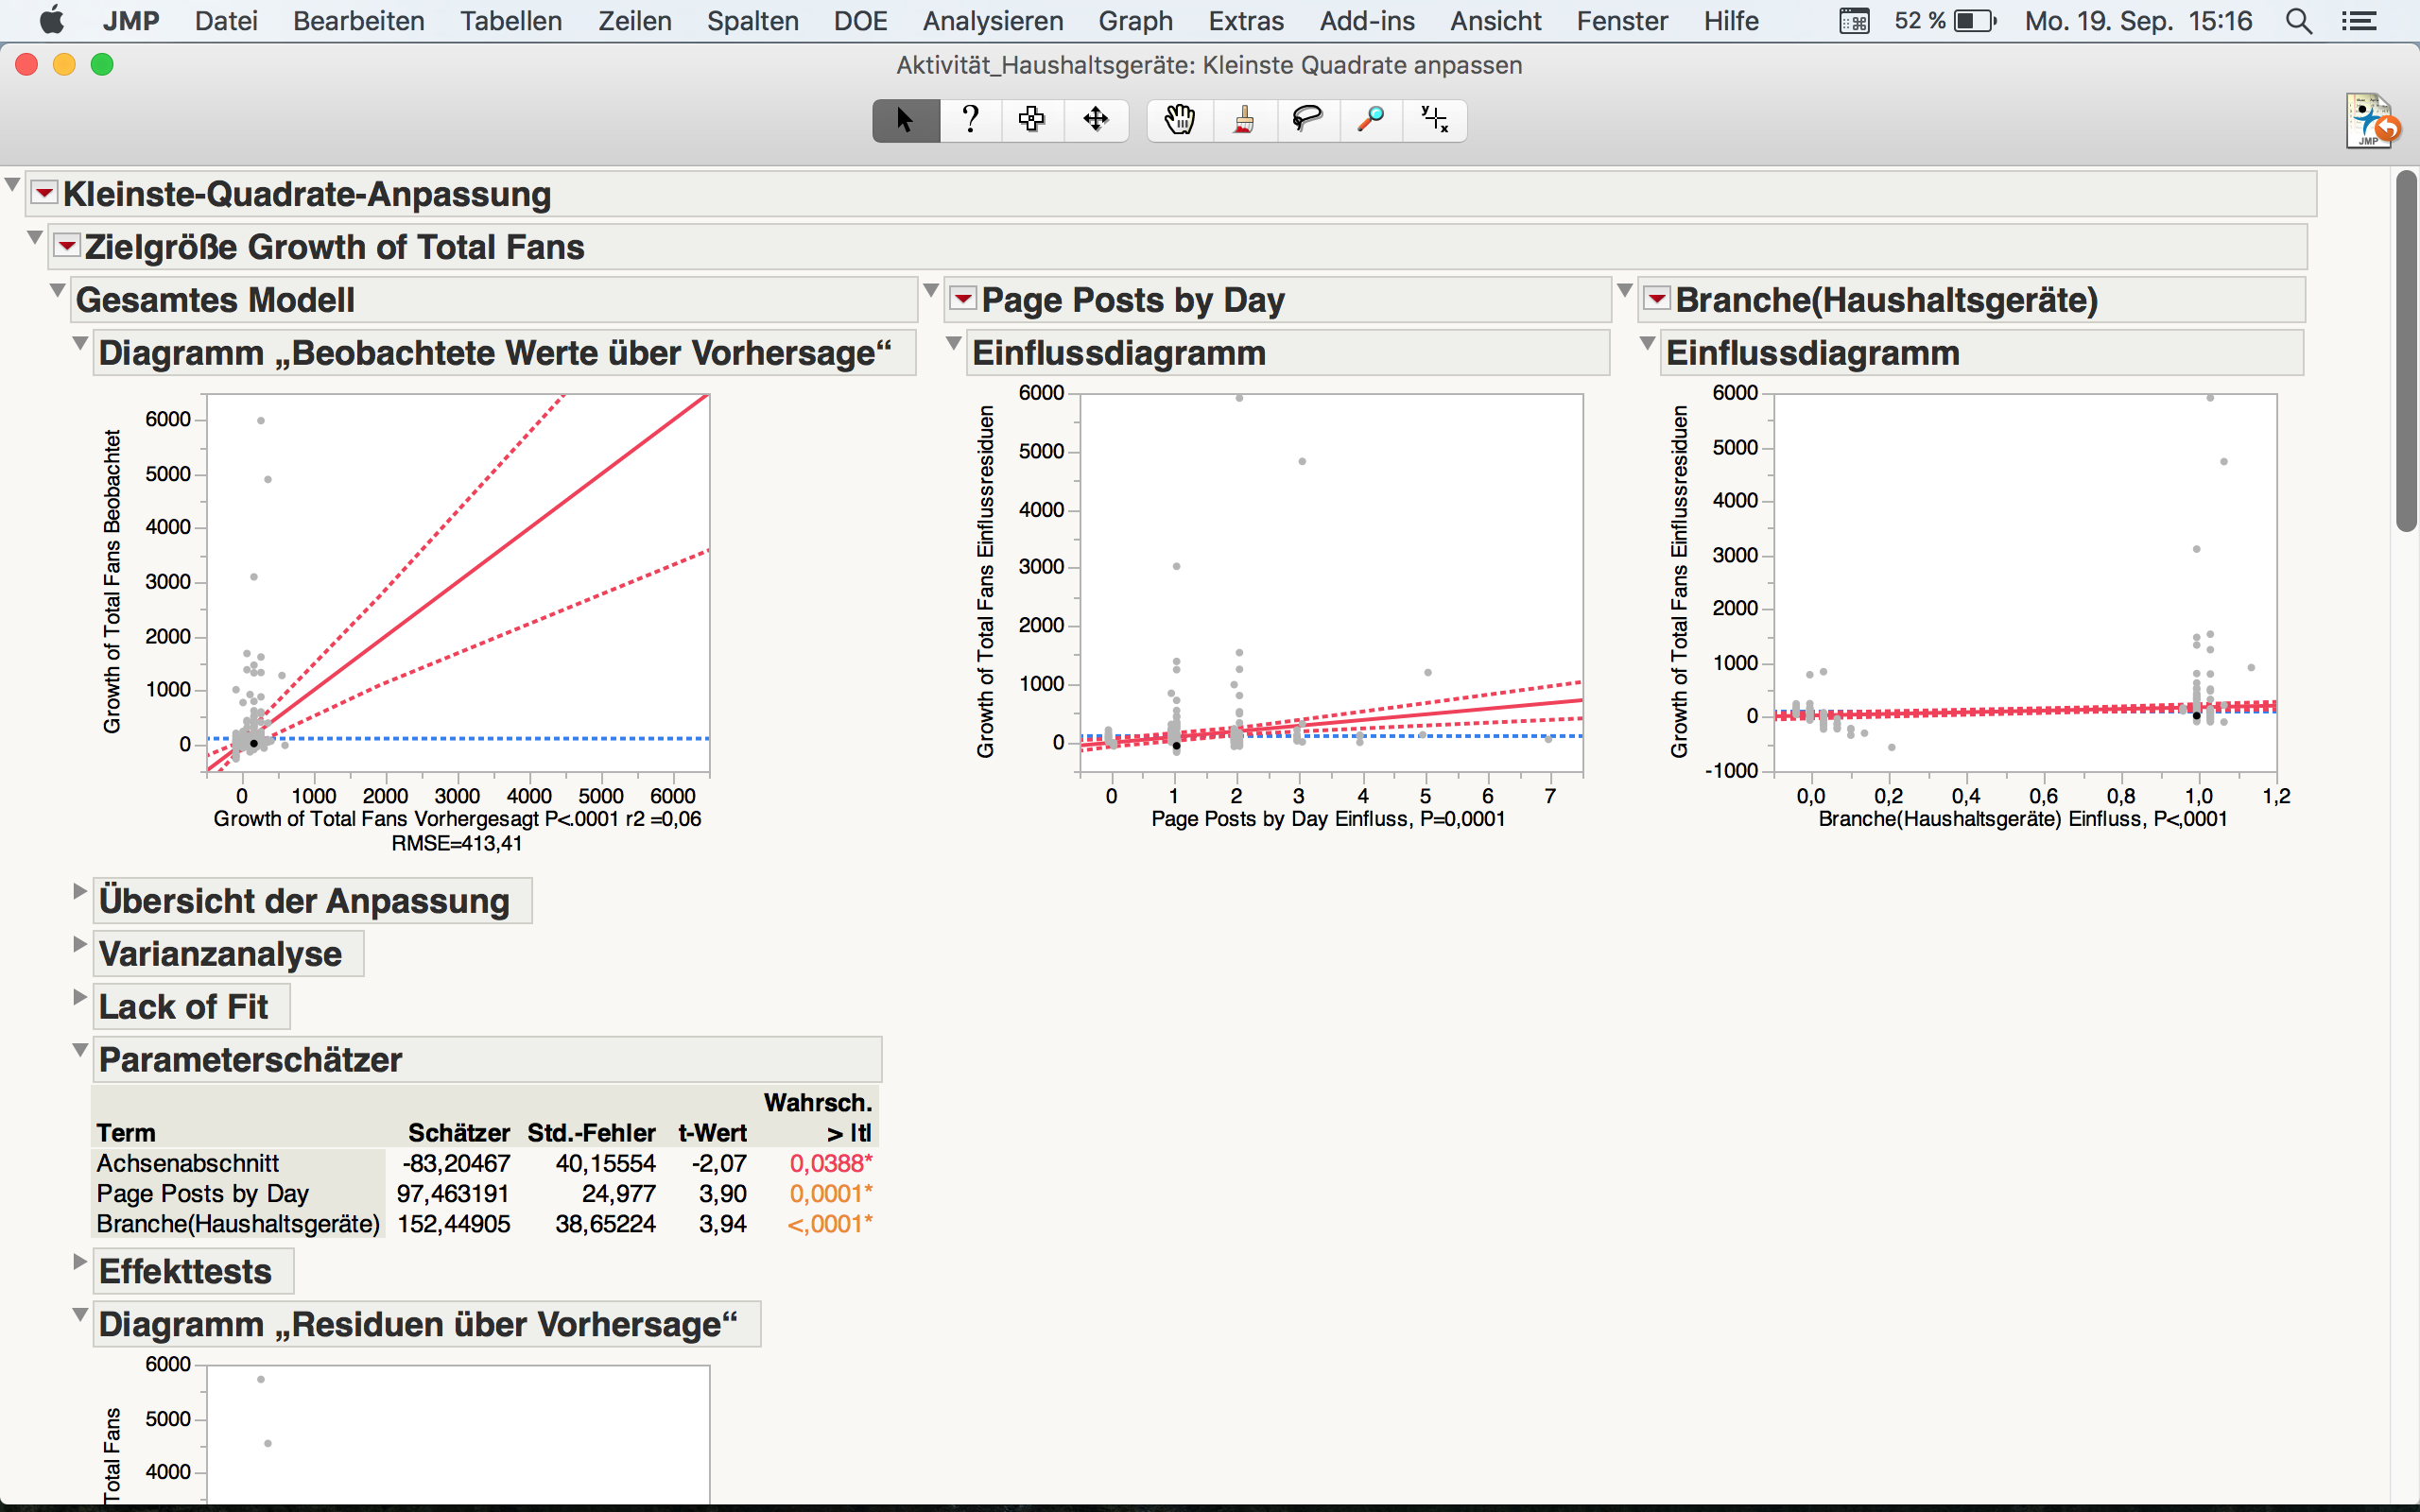Screen dimensions: 2420x1512
Task: Select the crosshairs tool
Action: click(1434, 120)
